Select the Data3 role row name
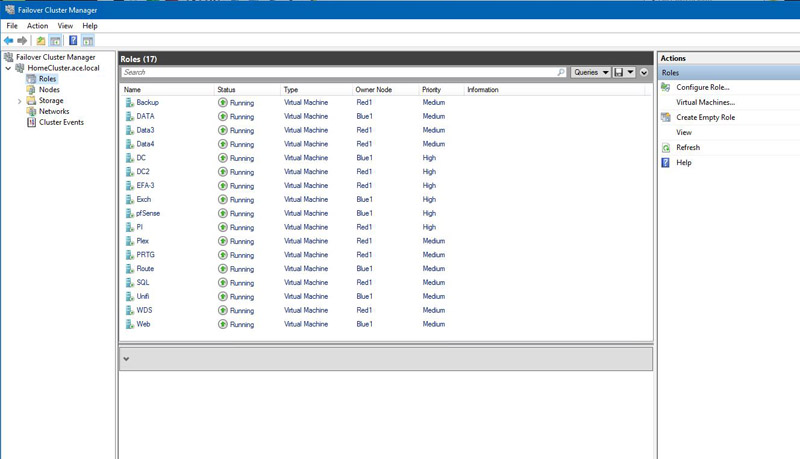Screen dimensions: 800x459 coord(145,130)
